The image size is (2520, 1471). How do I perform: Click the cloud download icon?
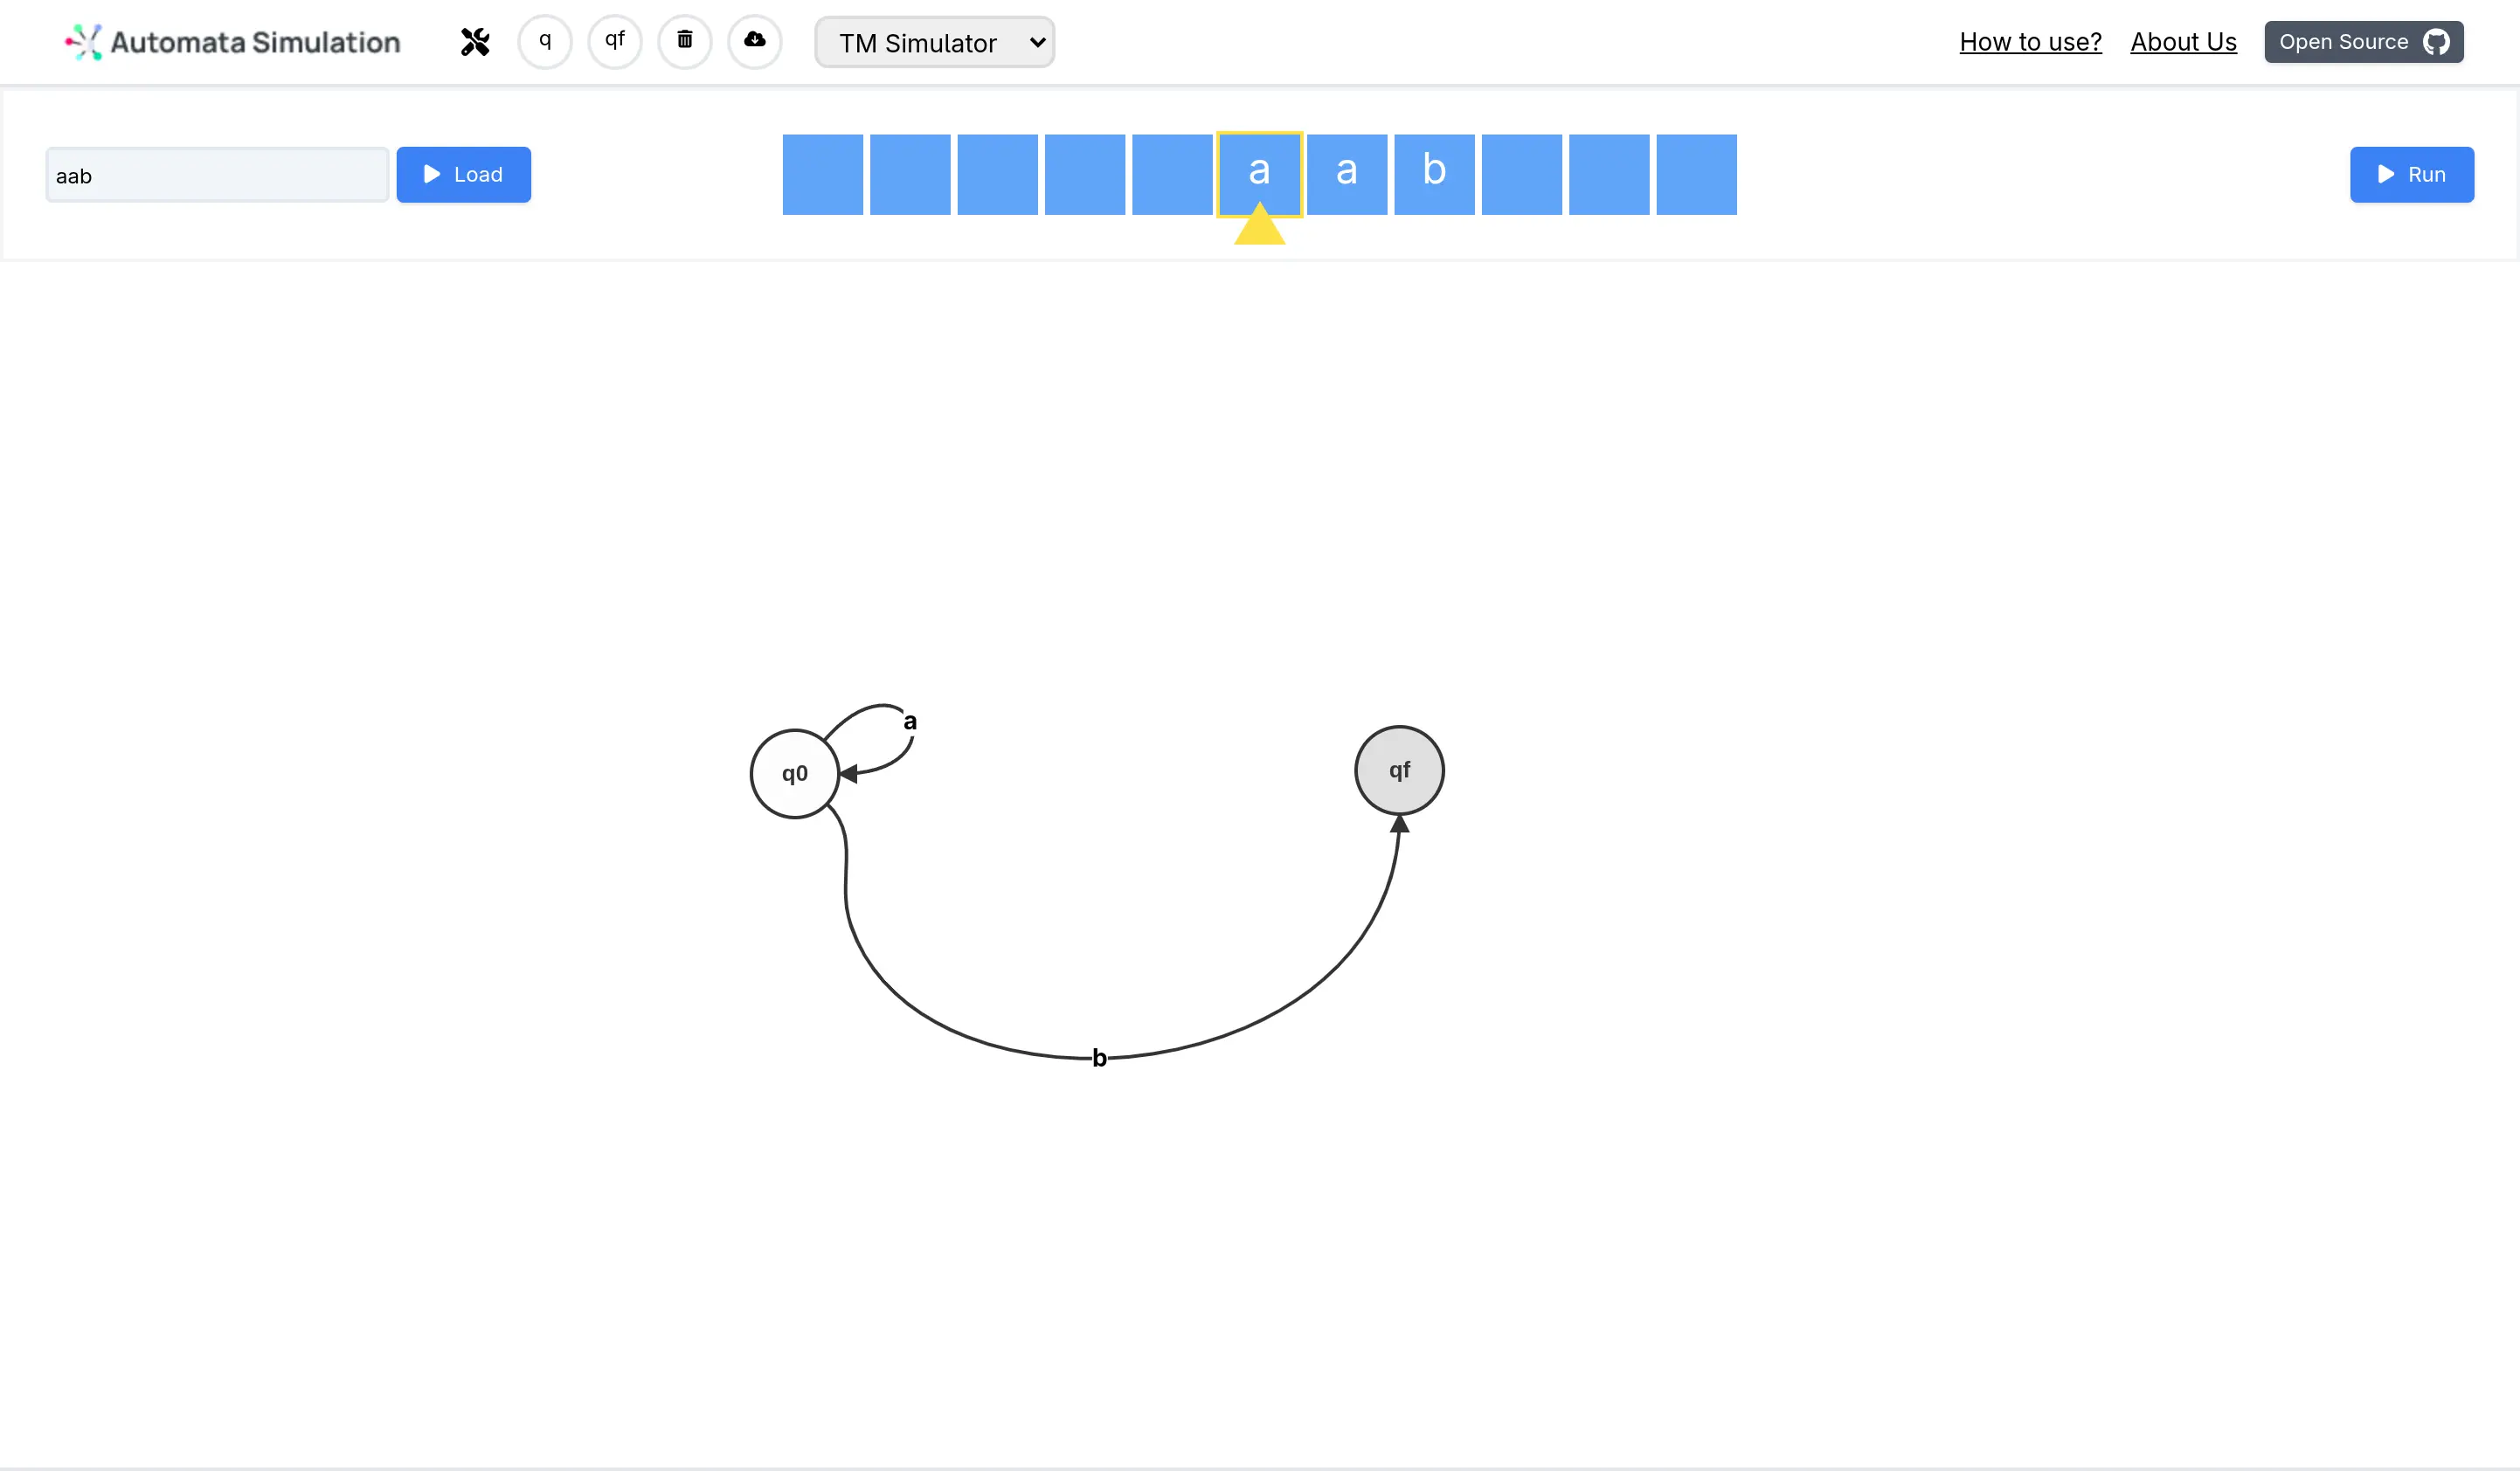tap(755, 42)
